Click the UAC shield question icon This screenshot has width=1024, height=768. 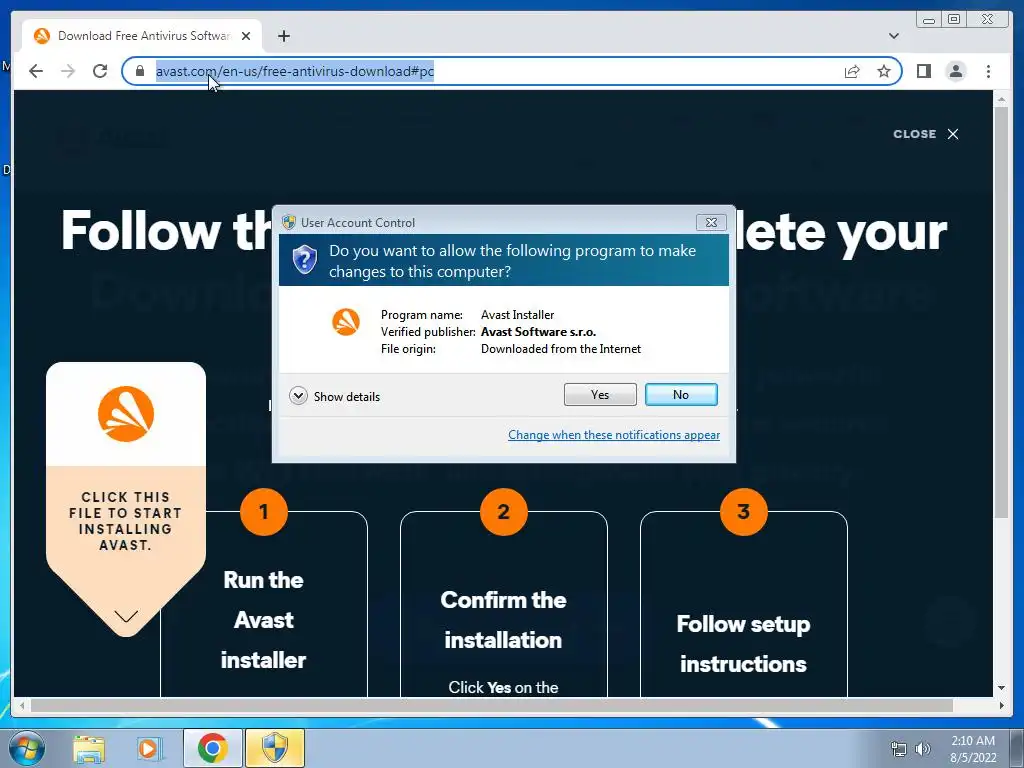(x=304, y=260)
